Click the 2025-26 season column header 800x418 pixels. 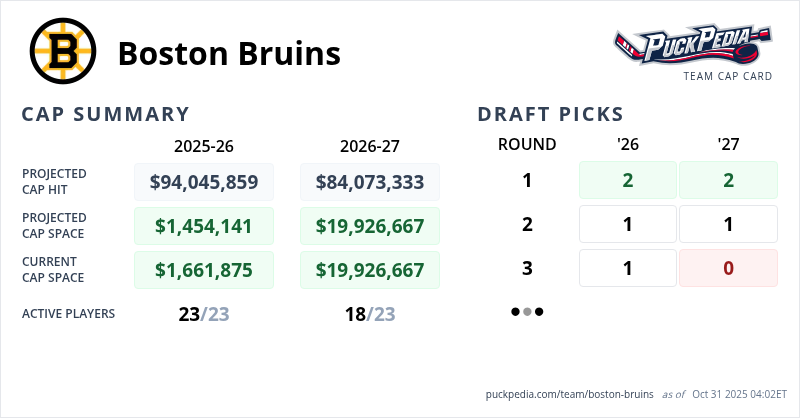pyautogui.click(x=204, y=145)
